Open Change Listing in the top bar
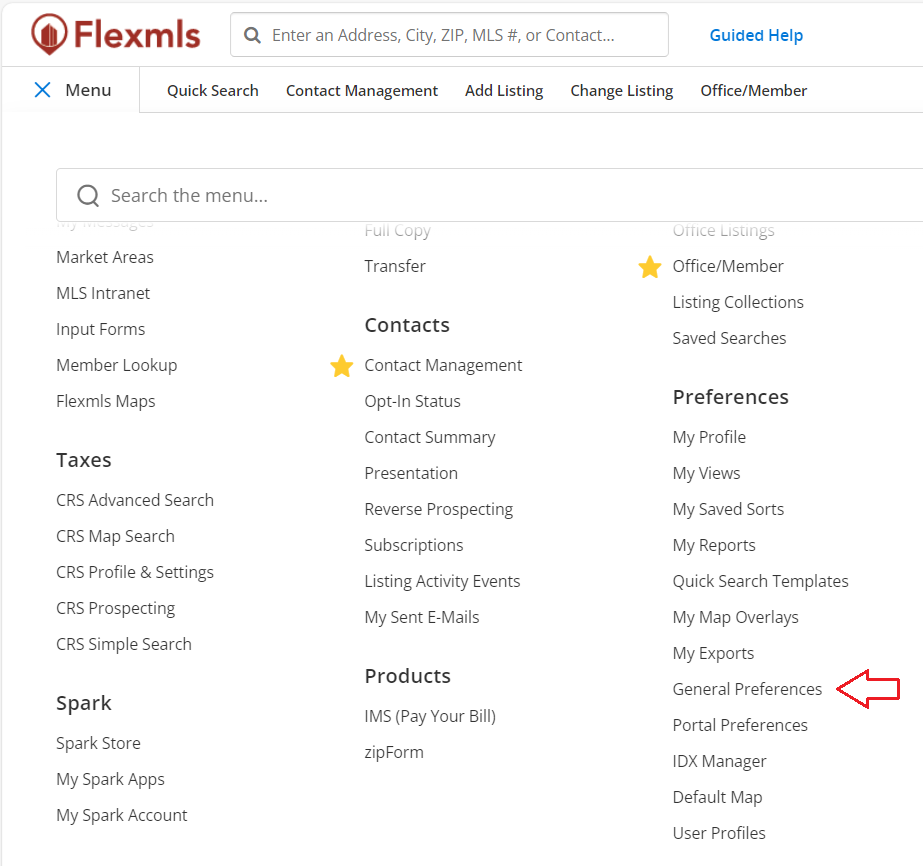The image size is (923, 866). pos(621,91)
